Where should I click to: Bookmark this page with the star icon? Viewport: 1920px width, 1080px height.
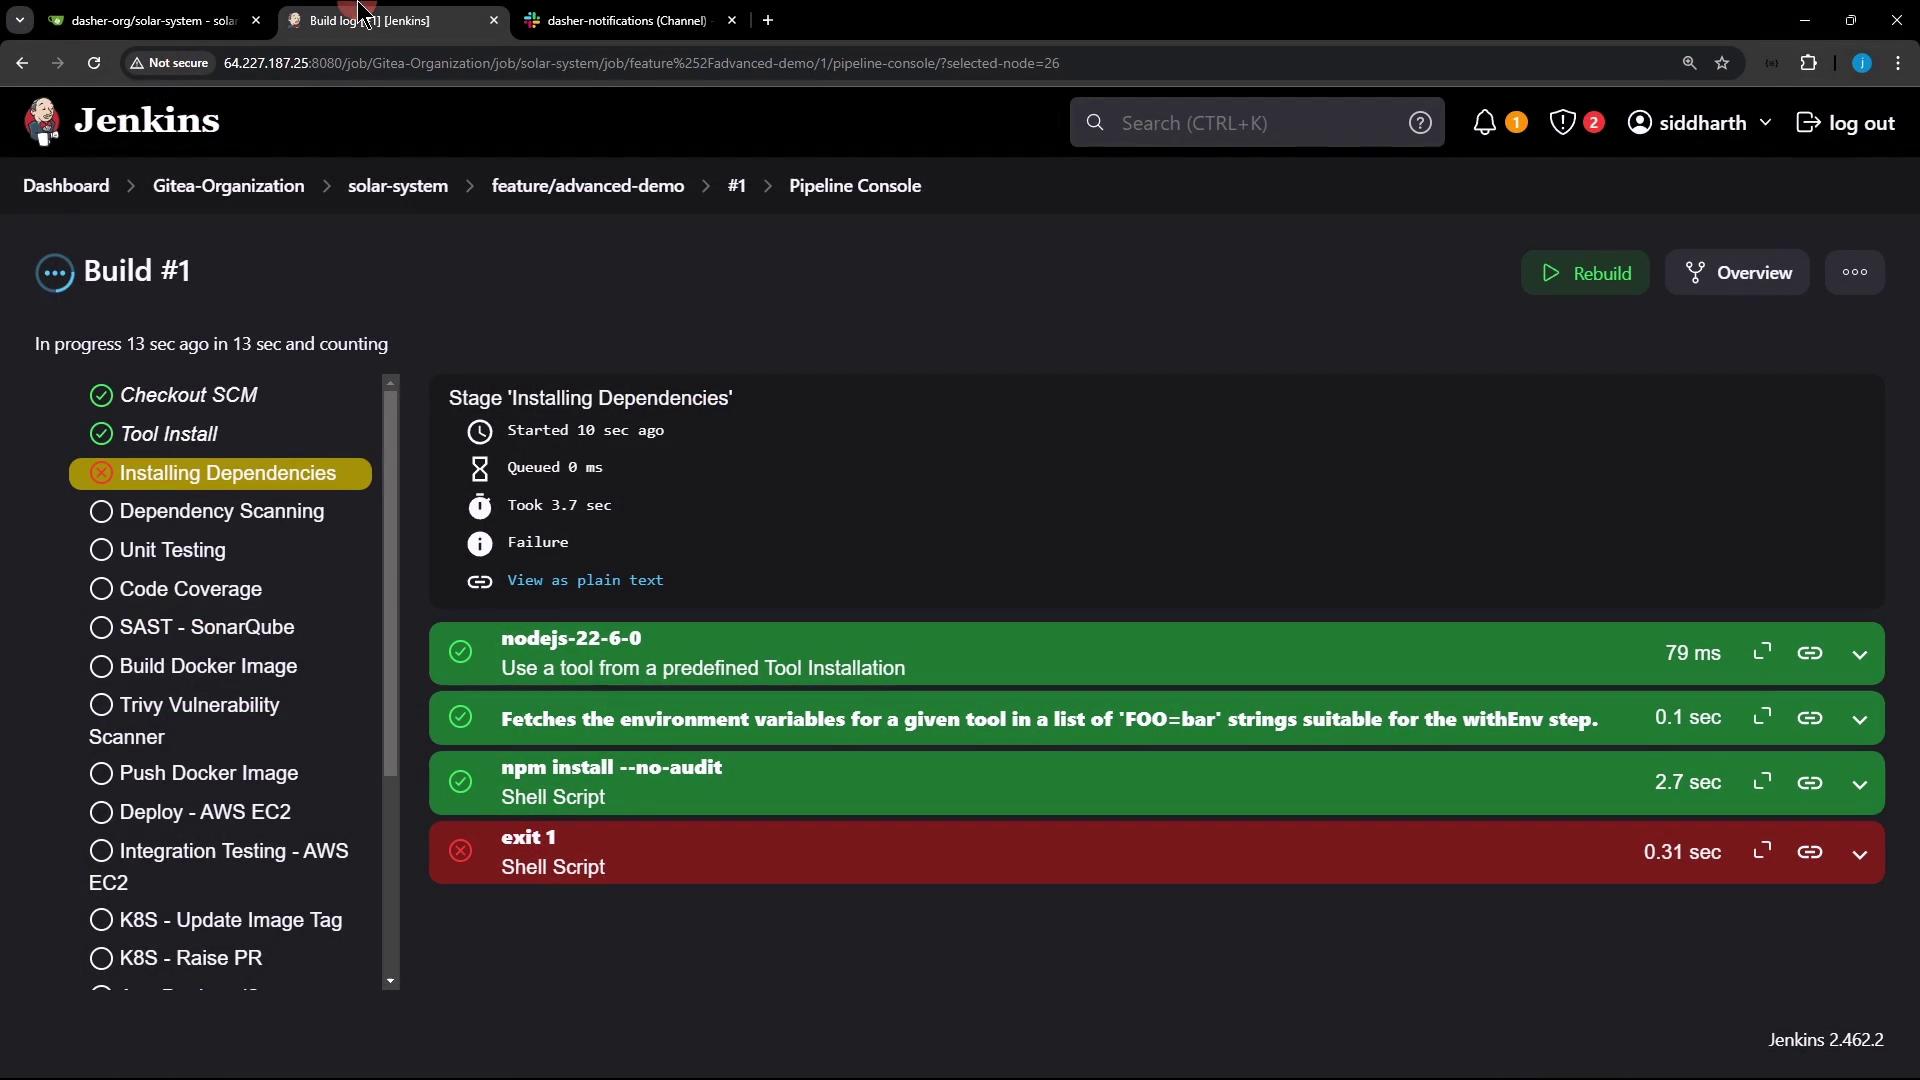click(x=1722, y=63)
